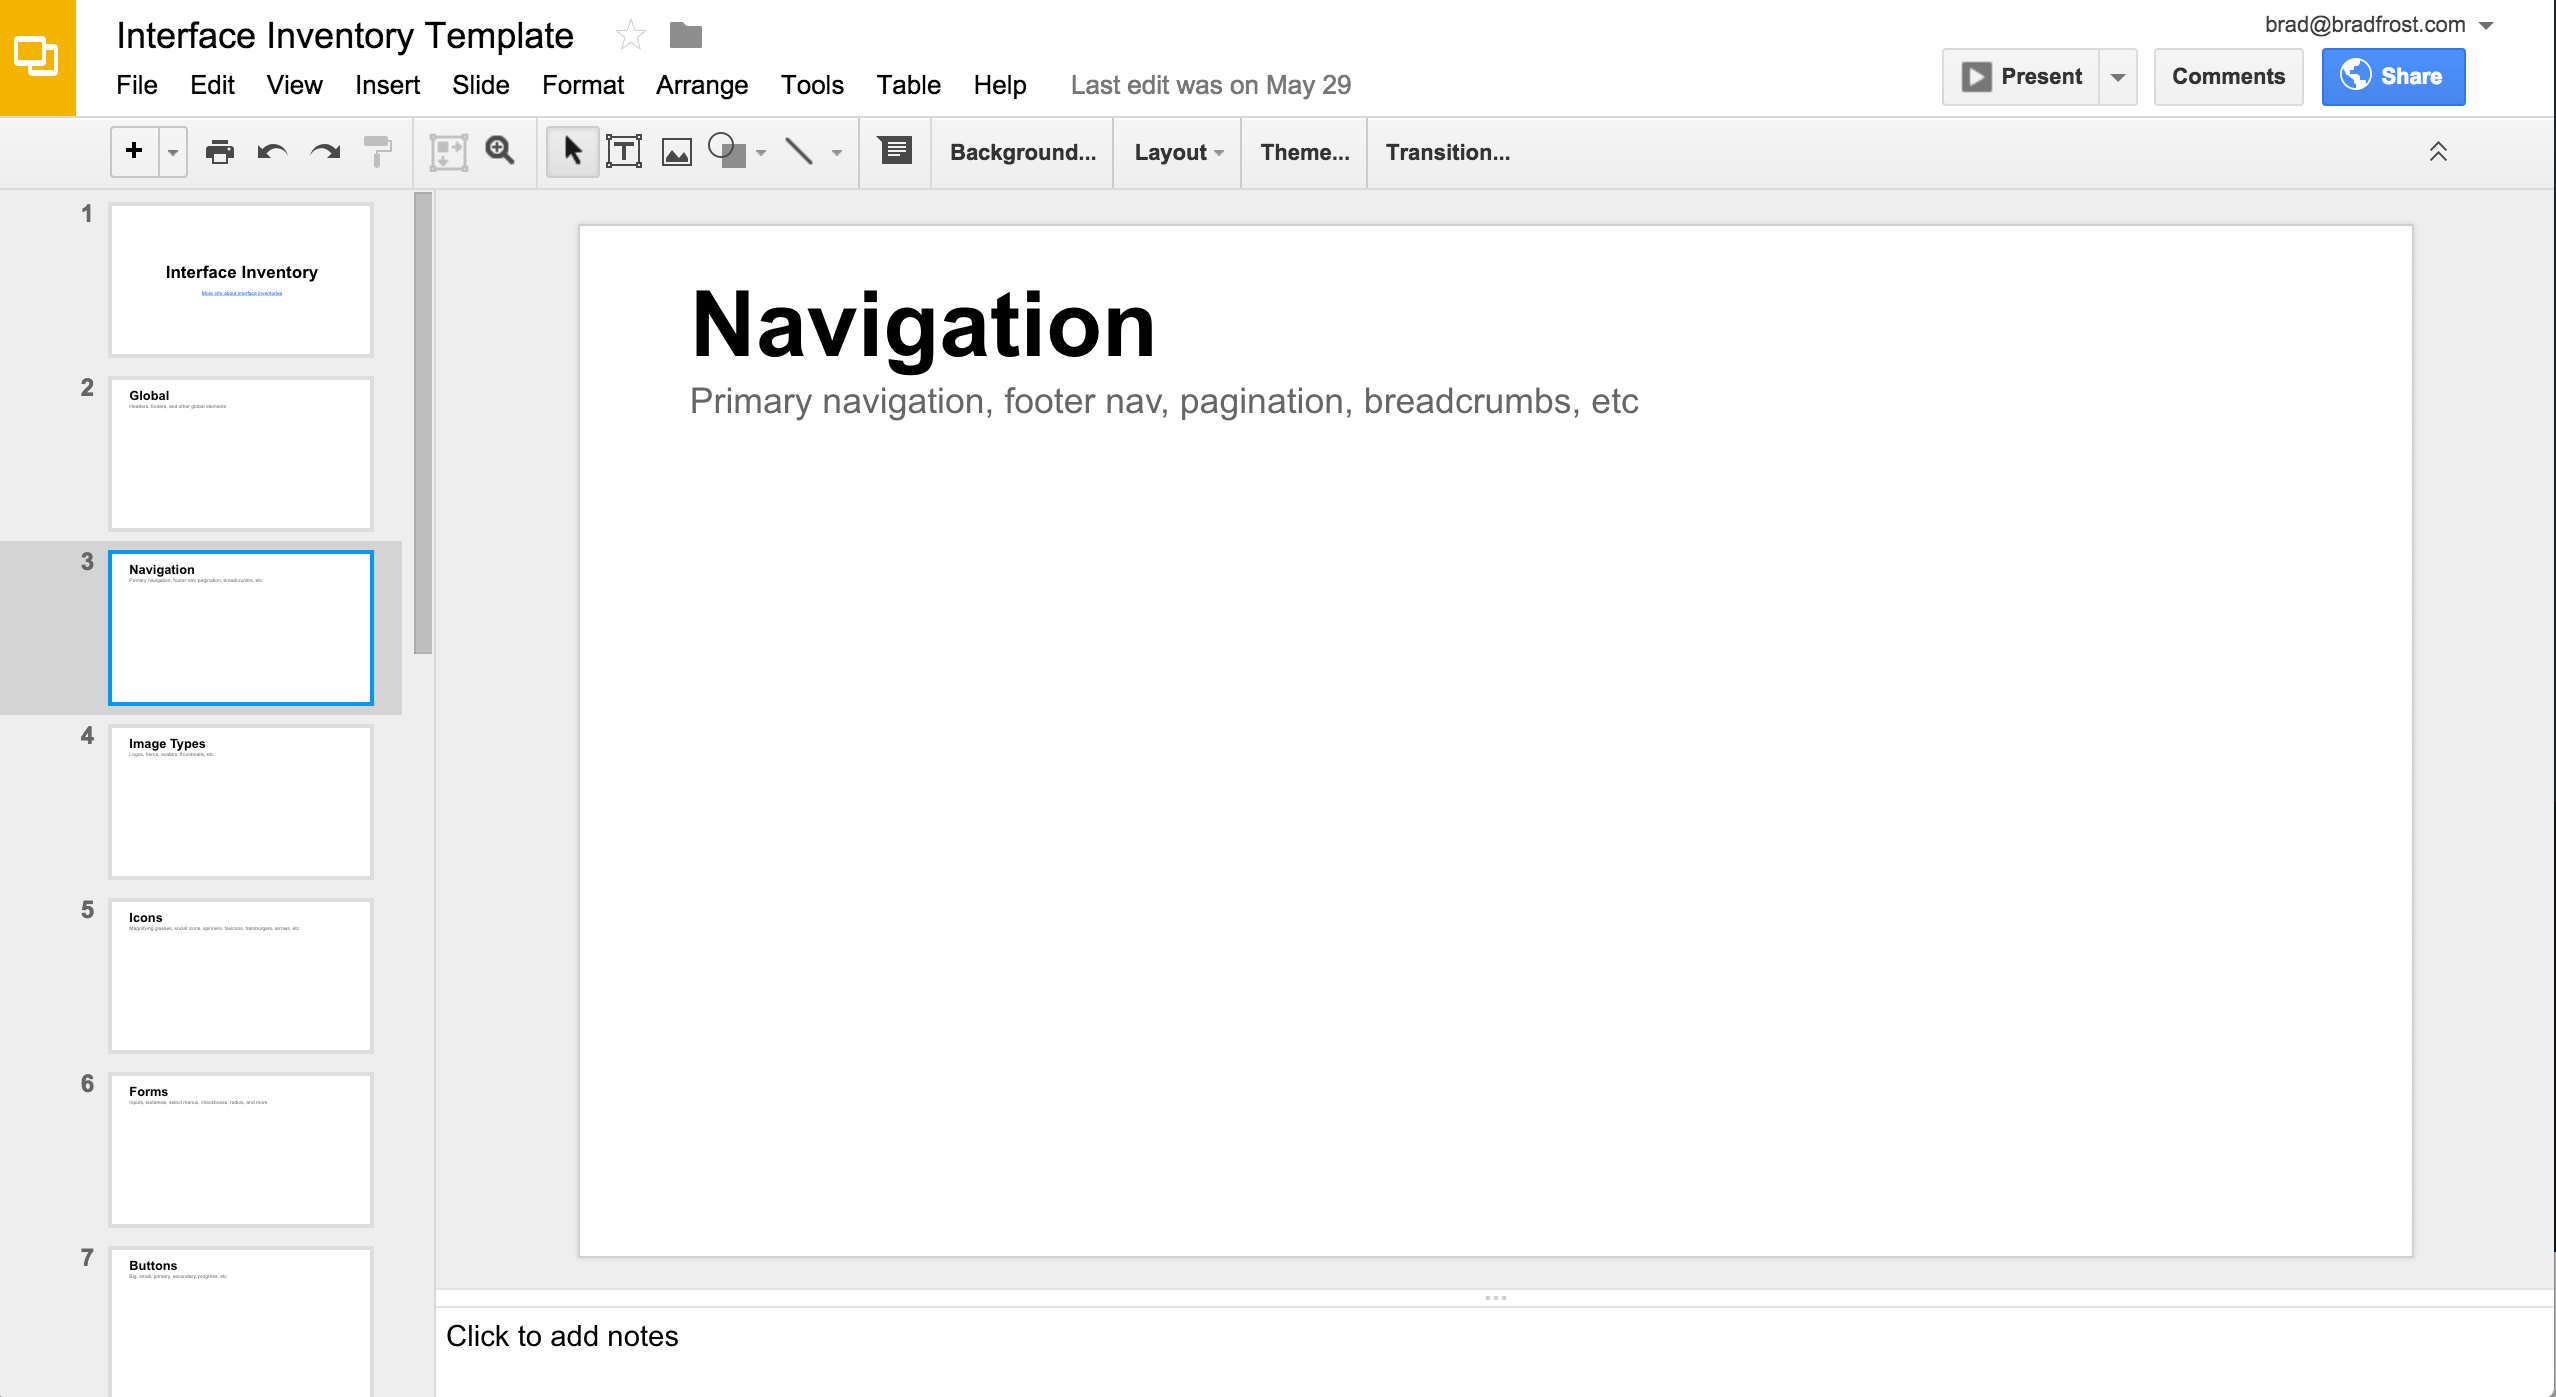The height and width of the screenshot is (1397, 2556).
Task: Click the zoom magnifier tool
Action: click(x=500, y=151)
